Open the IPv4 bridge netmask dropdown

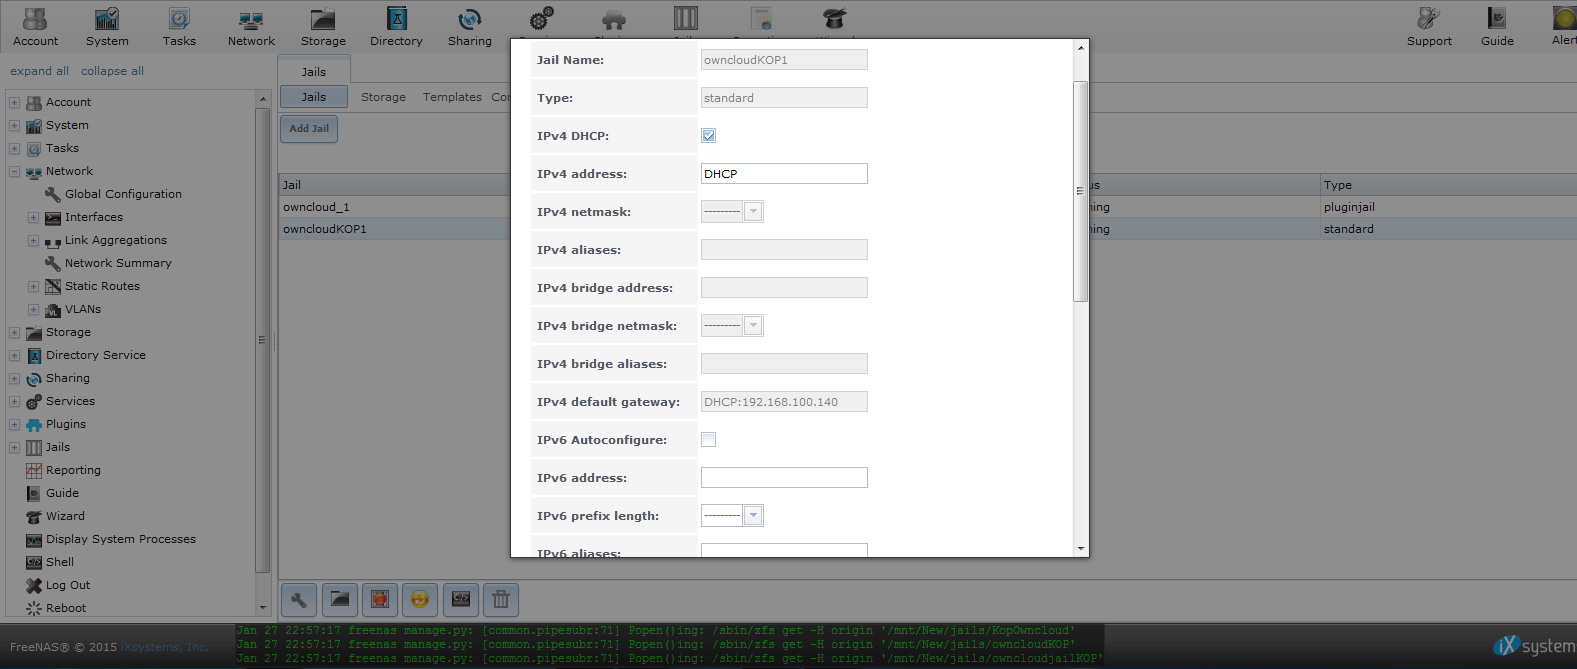(754, 326)
